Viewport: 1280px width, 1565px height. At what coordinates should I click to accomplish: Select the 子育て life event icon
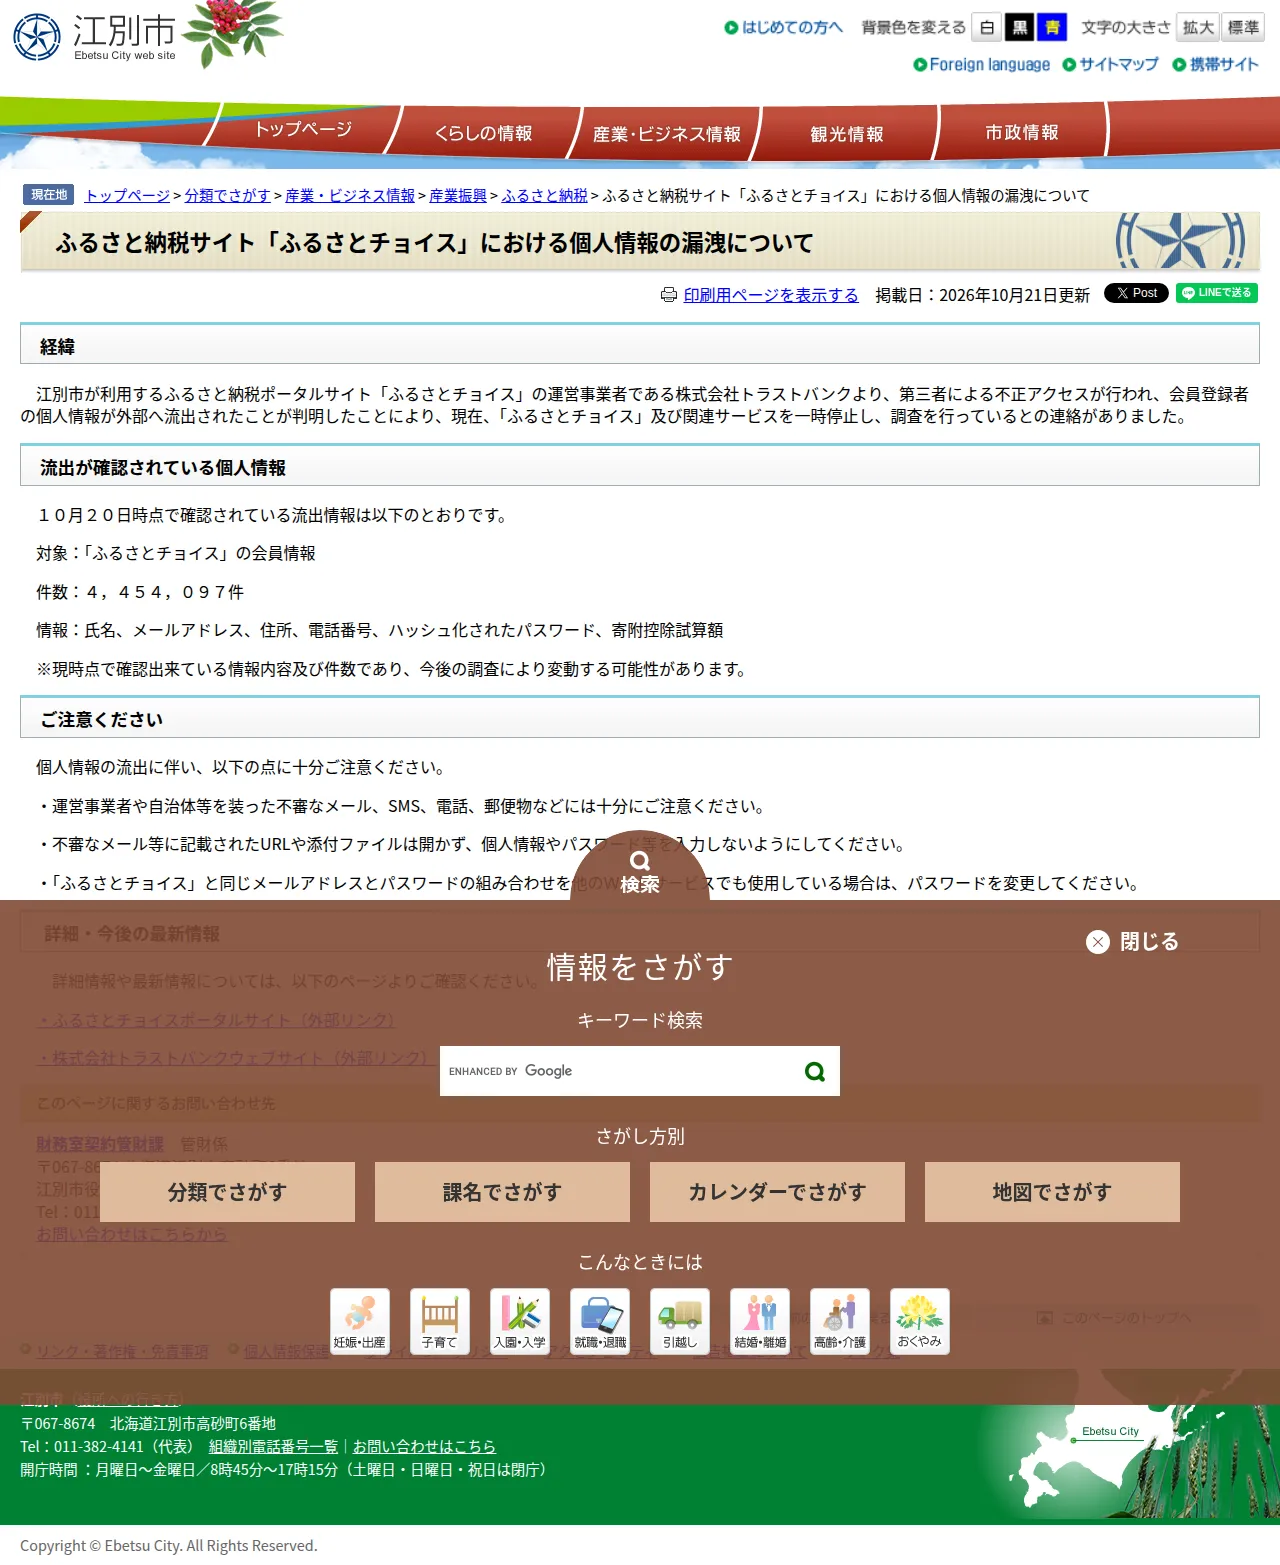pyautogui.click(x=440, y=1321)
